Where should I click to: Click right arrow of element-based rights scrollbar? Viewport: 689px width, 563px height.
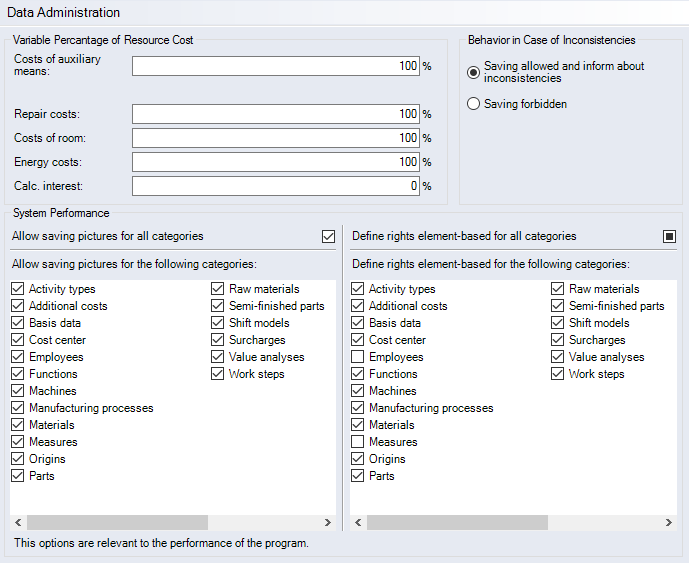click(669, 523)
